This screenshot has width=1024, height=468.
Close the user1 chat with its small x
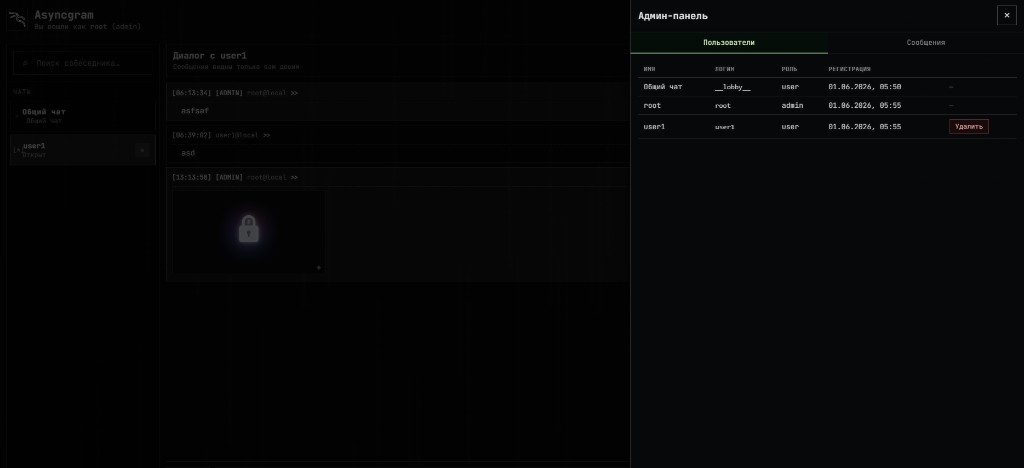(142, 150)
